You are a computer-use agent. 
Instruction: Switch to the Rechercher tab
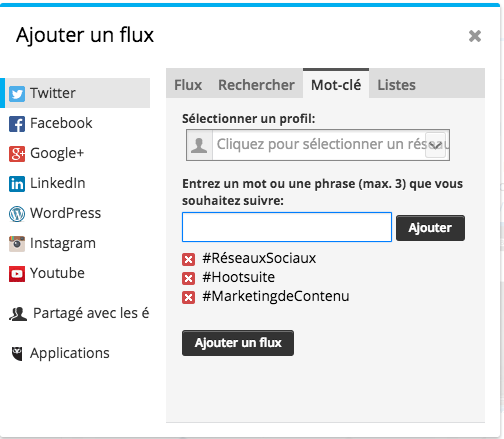coord(256,85)
